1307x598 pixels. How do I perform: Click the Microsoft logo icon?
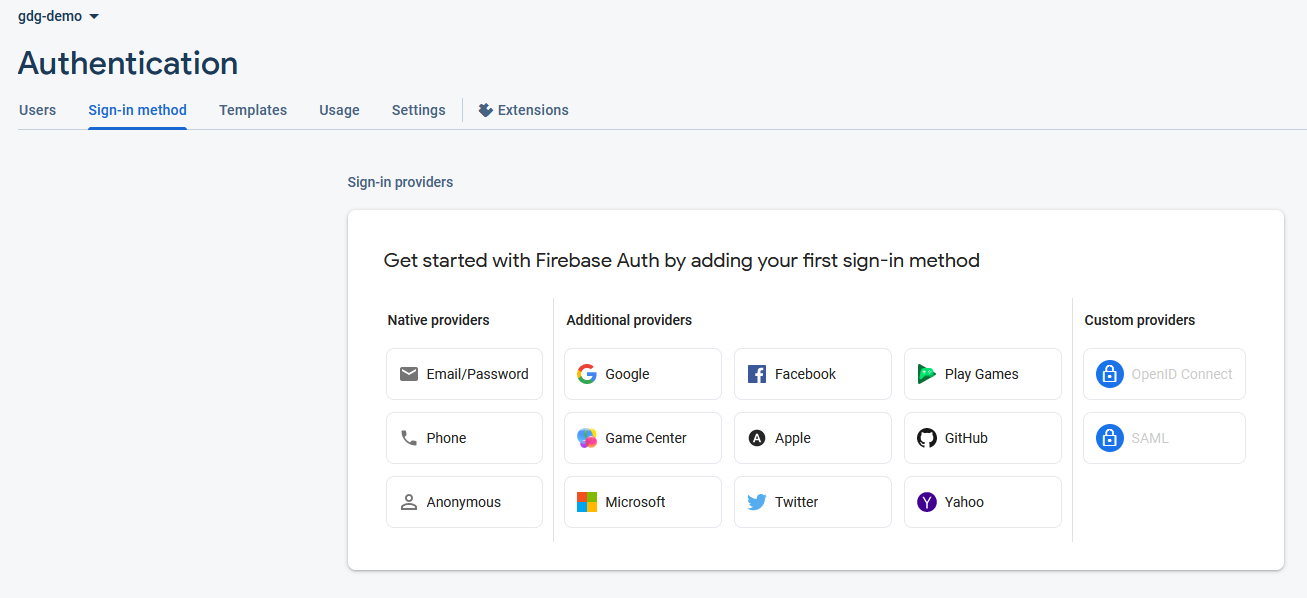pos(587,502)
